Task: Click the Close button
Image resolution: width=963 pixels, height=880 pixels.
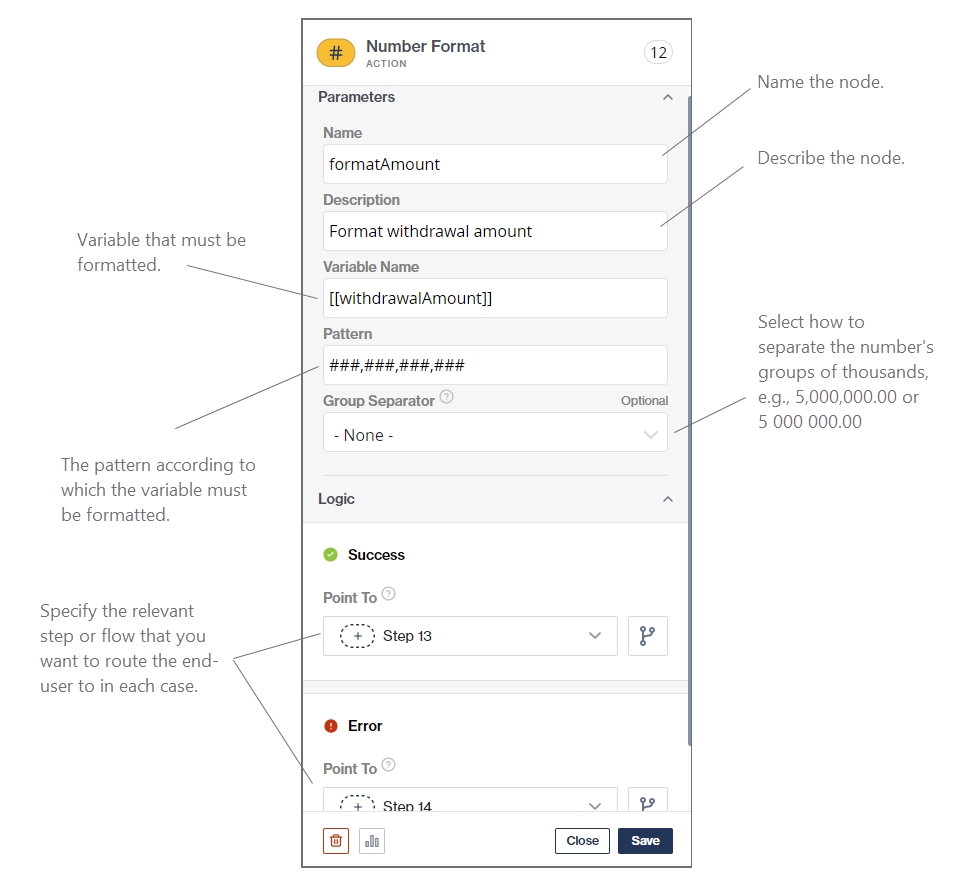Action: click(x=582, y=841)
